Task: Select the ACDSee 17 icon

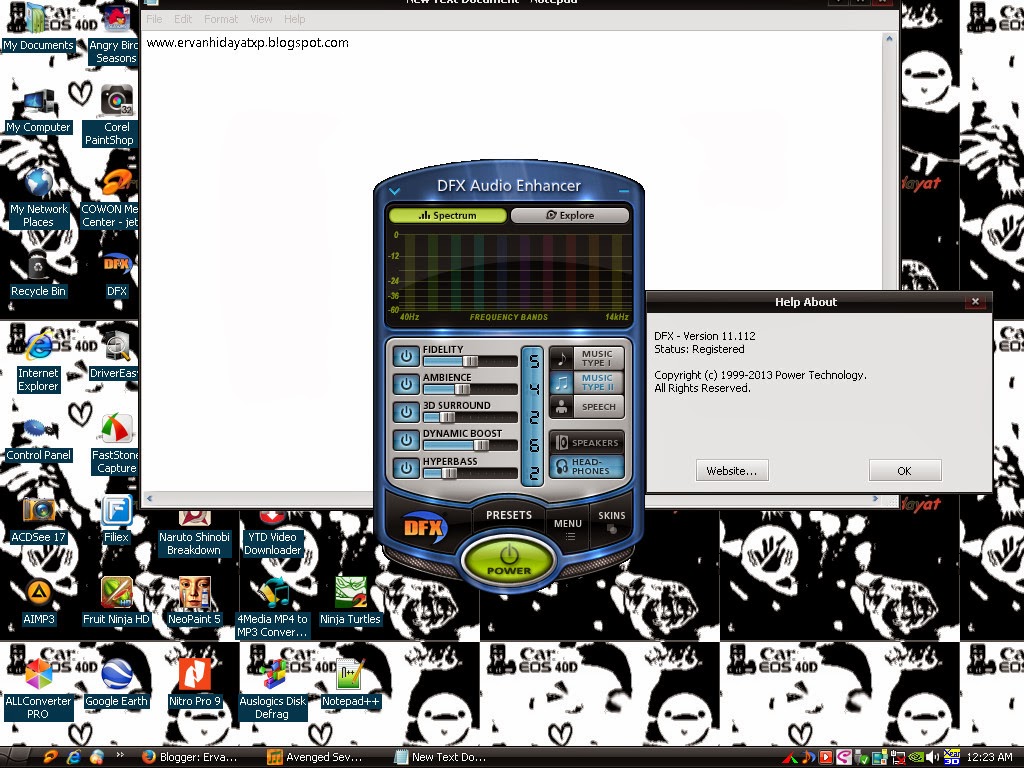Action: click(x=38, y=520)
